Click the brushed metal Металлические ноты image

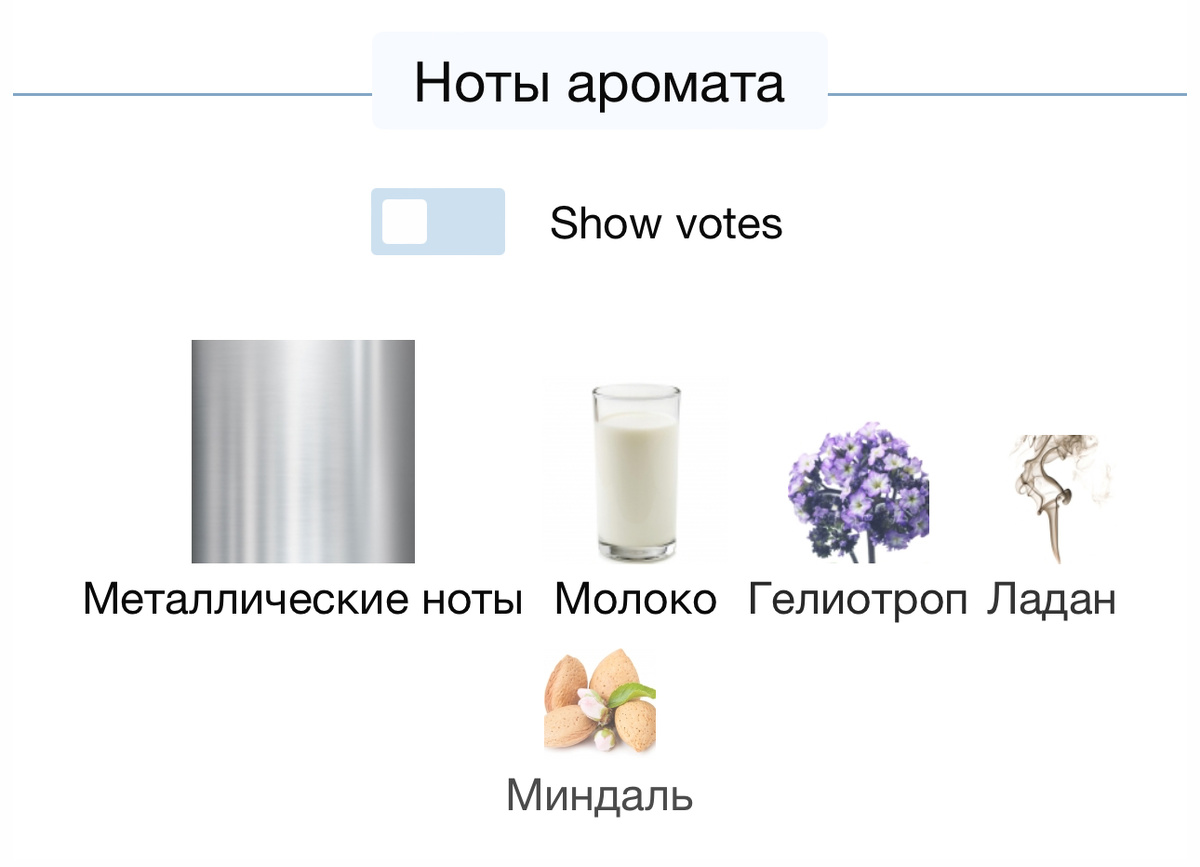[303, 451]
